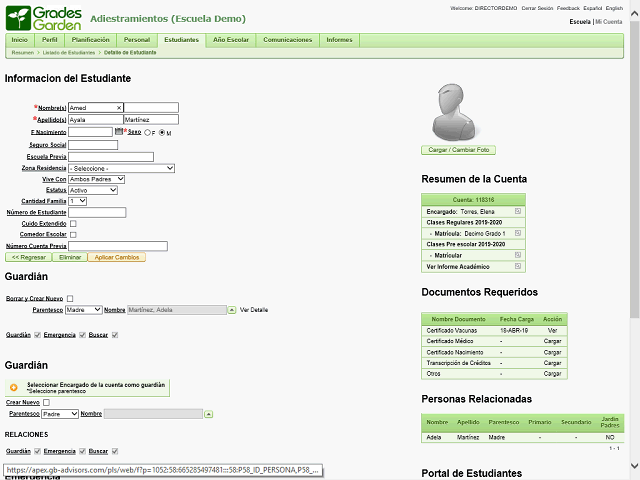Check the Cuido Extendido checkbox
The image size is (640, 480).
(x=73, y=223)
